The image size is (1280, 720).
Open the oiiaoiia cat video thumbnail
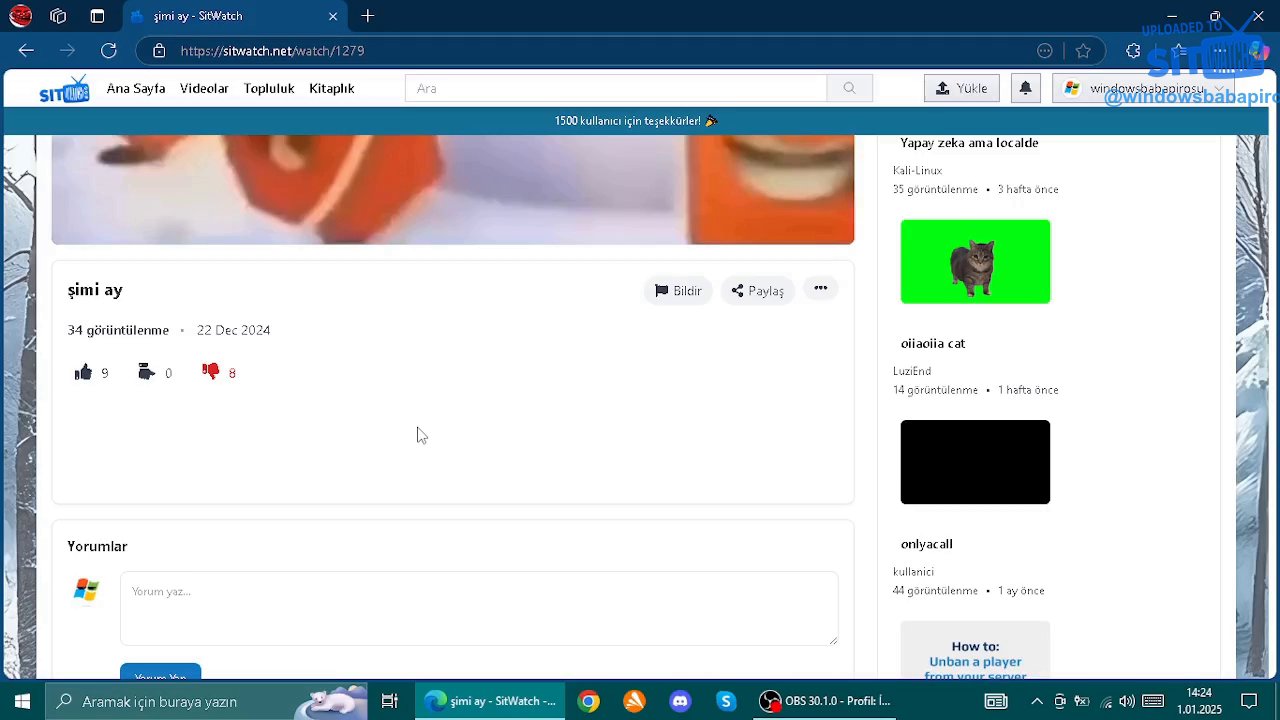[975, 261]
